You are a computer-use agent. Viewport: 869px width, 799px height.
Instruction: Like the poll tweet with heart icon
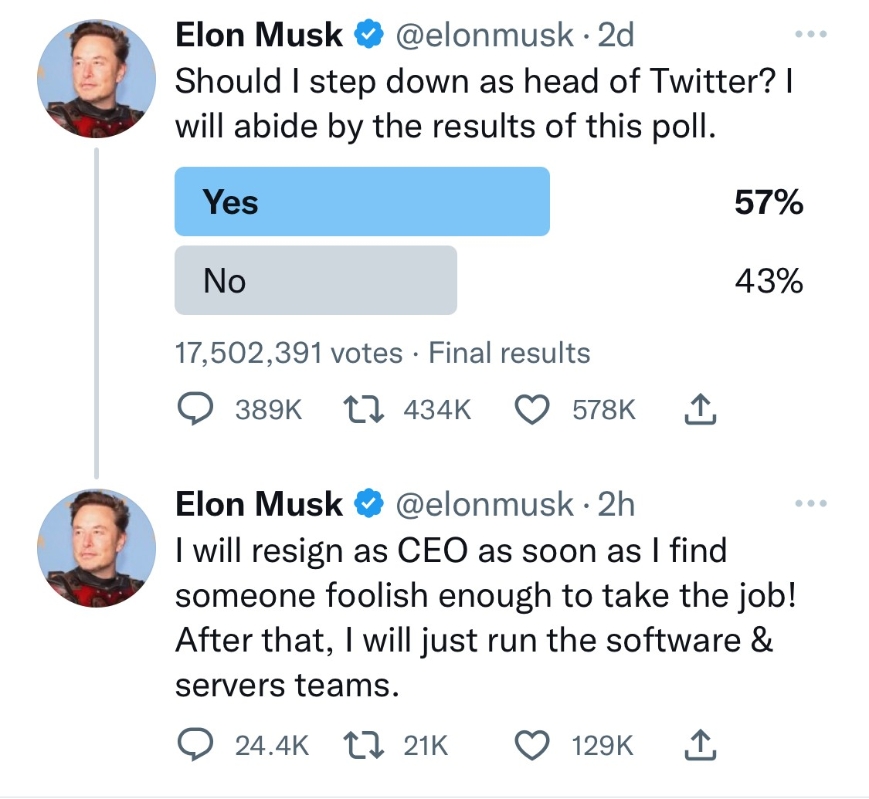pos(532,409)
